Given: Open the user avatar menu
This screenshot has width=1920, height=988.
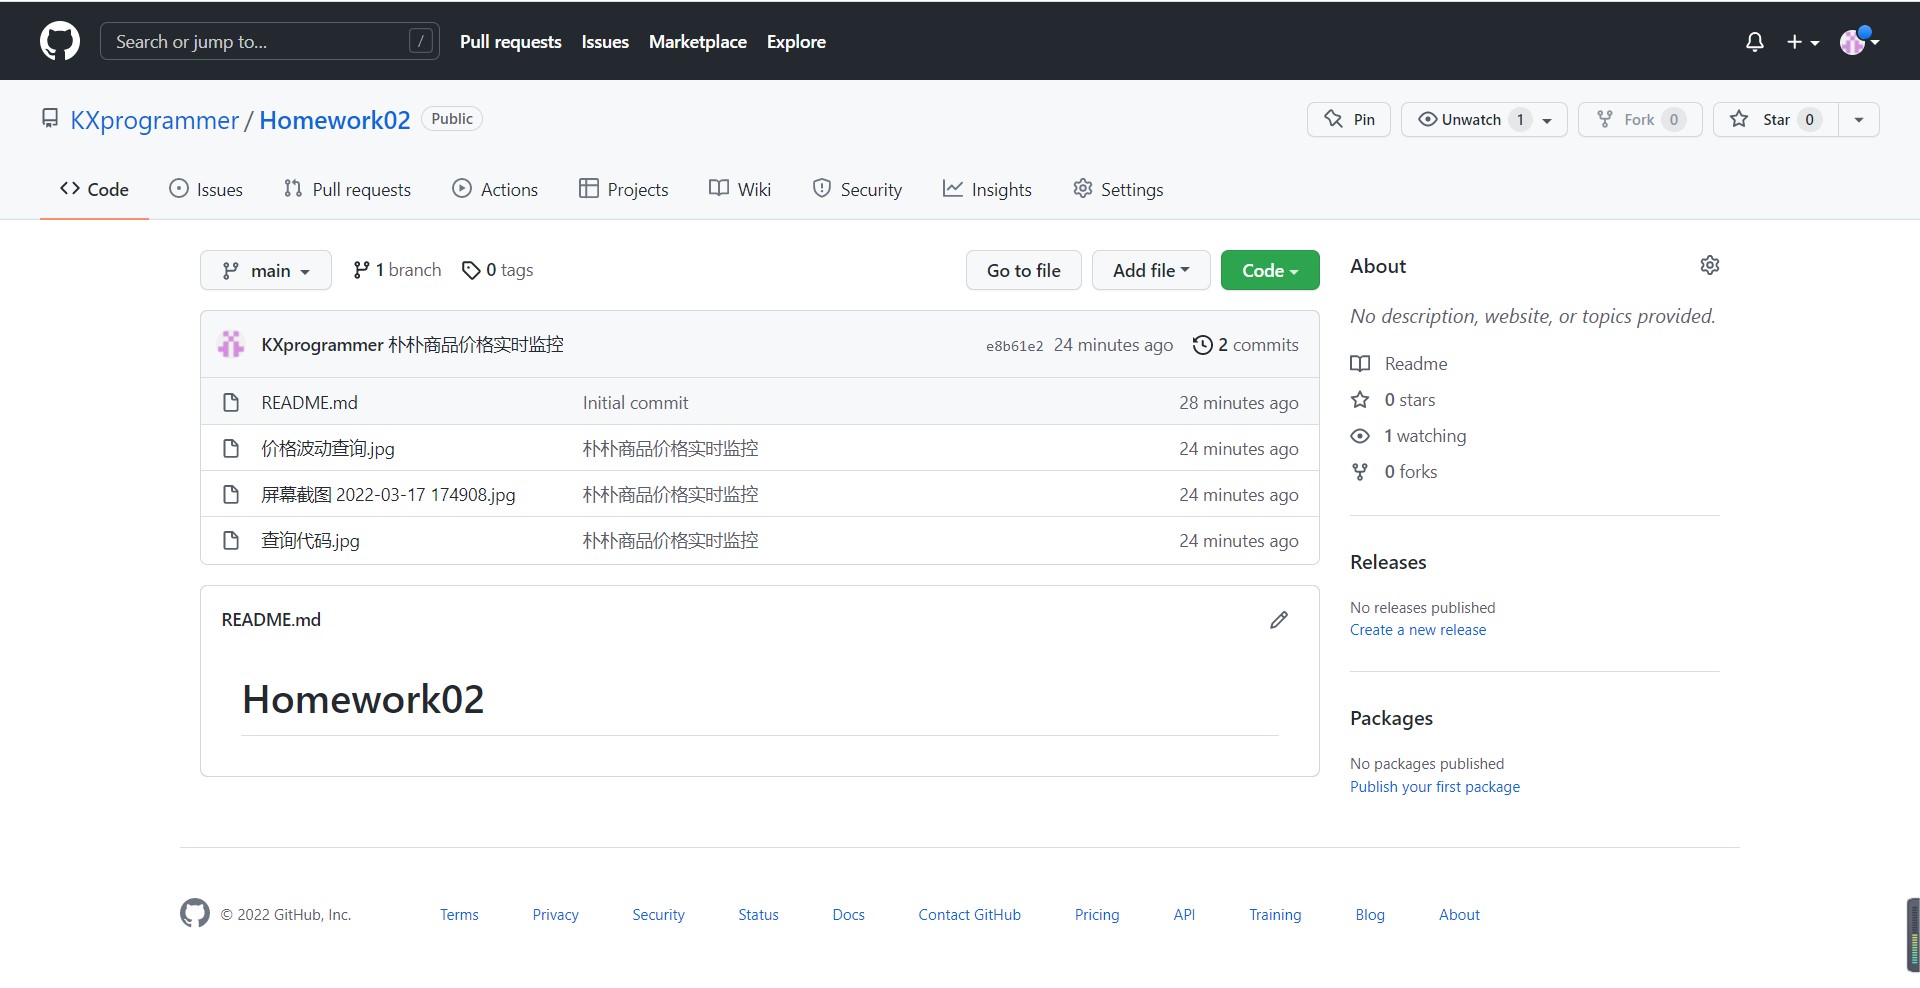Looking at the screenshot, I should [x=1860, y=41].
